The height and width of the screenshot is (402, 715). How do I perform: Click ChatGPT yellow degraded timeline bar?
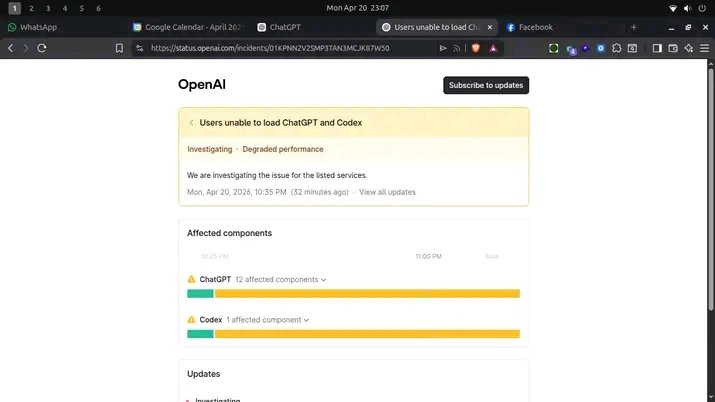(368, 294)
